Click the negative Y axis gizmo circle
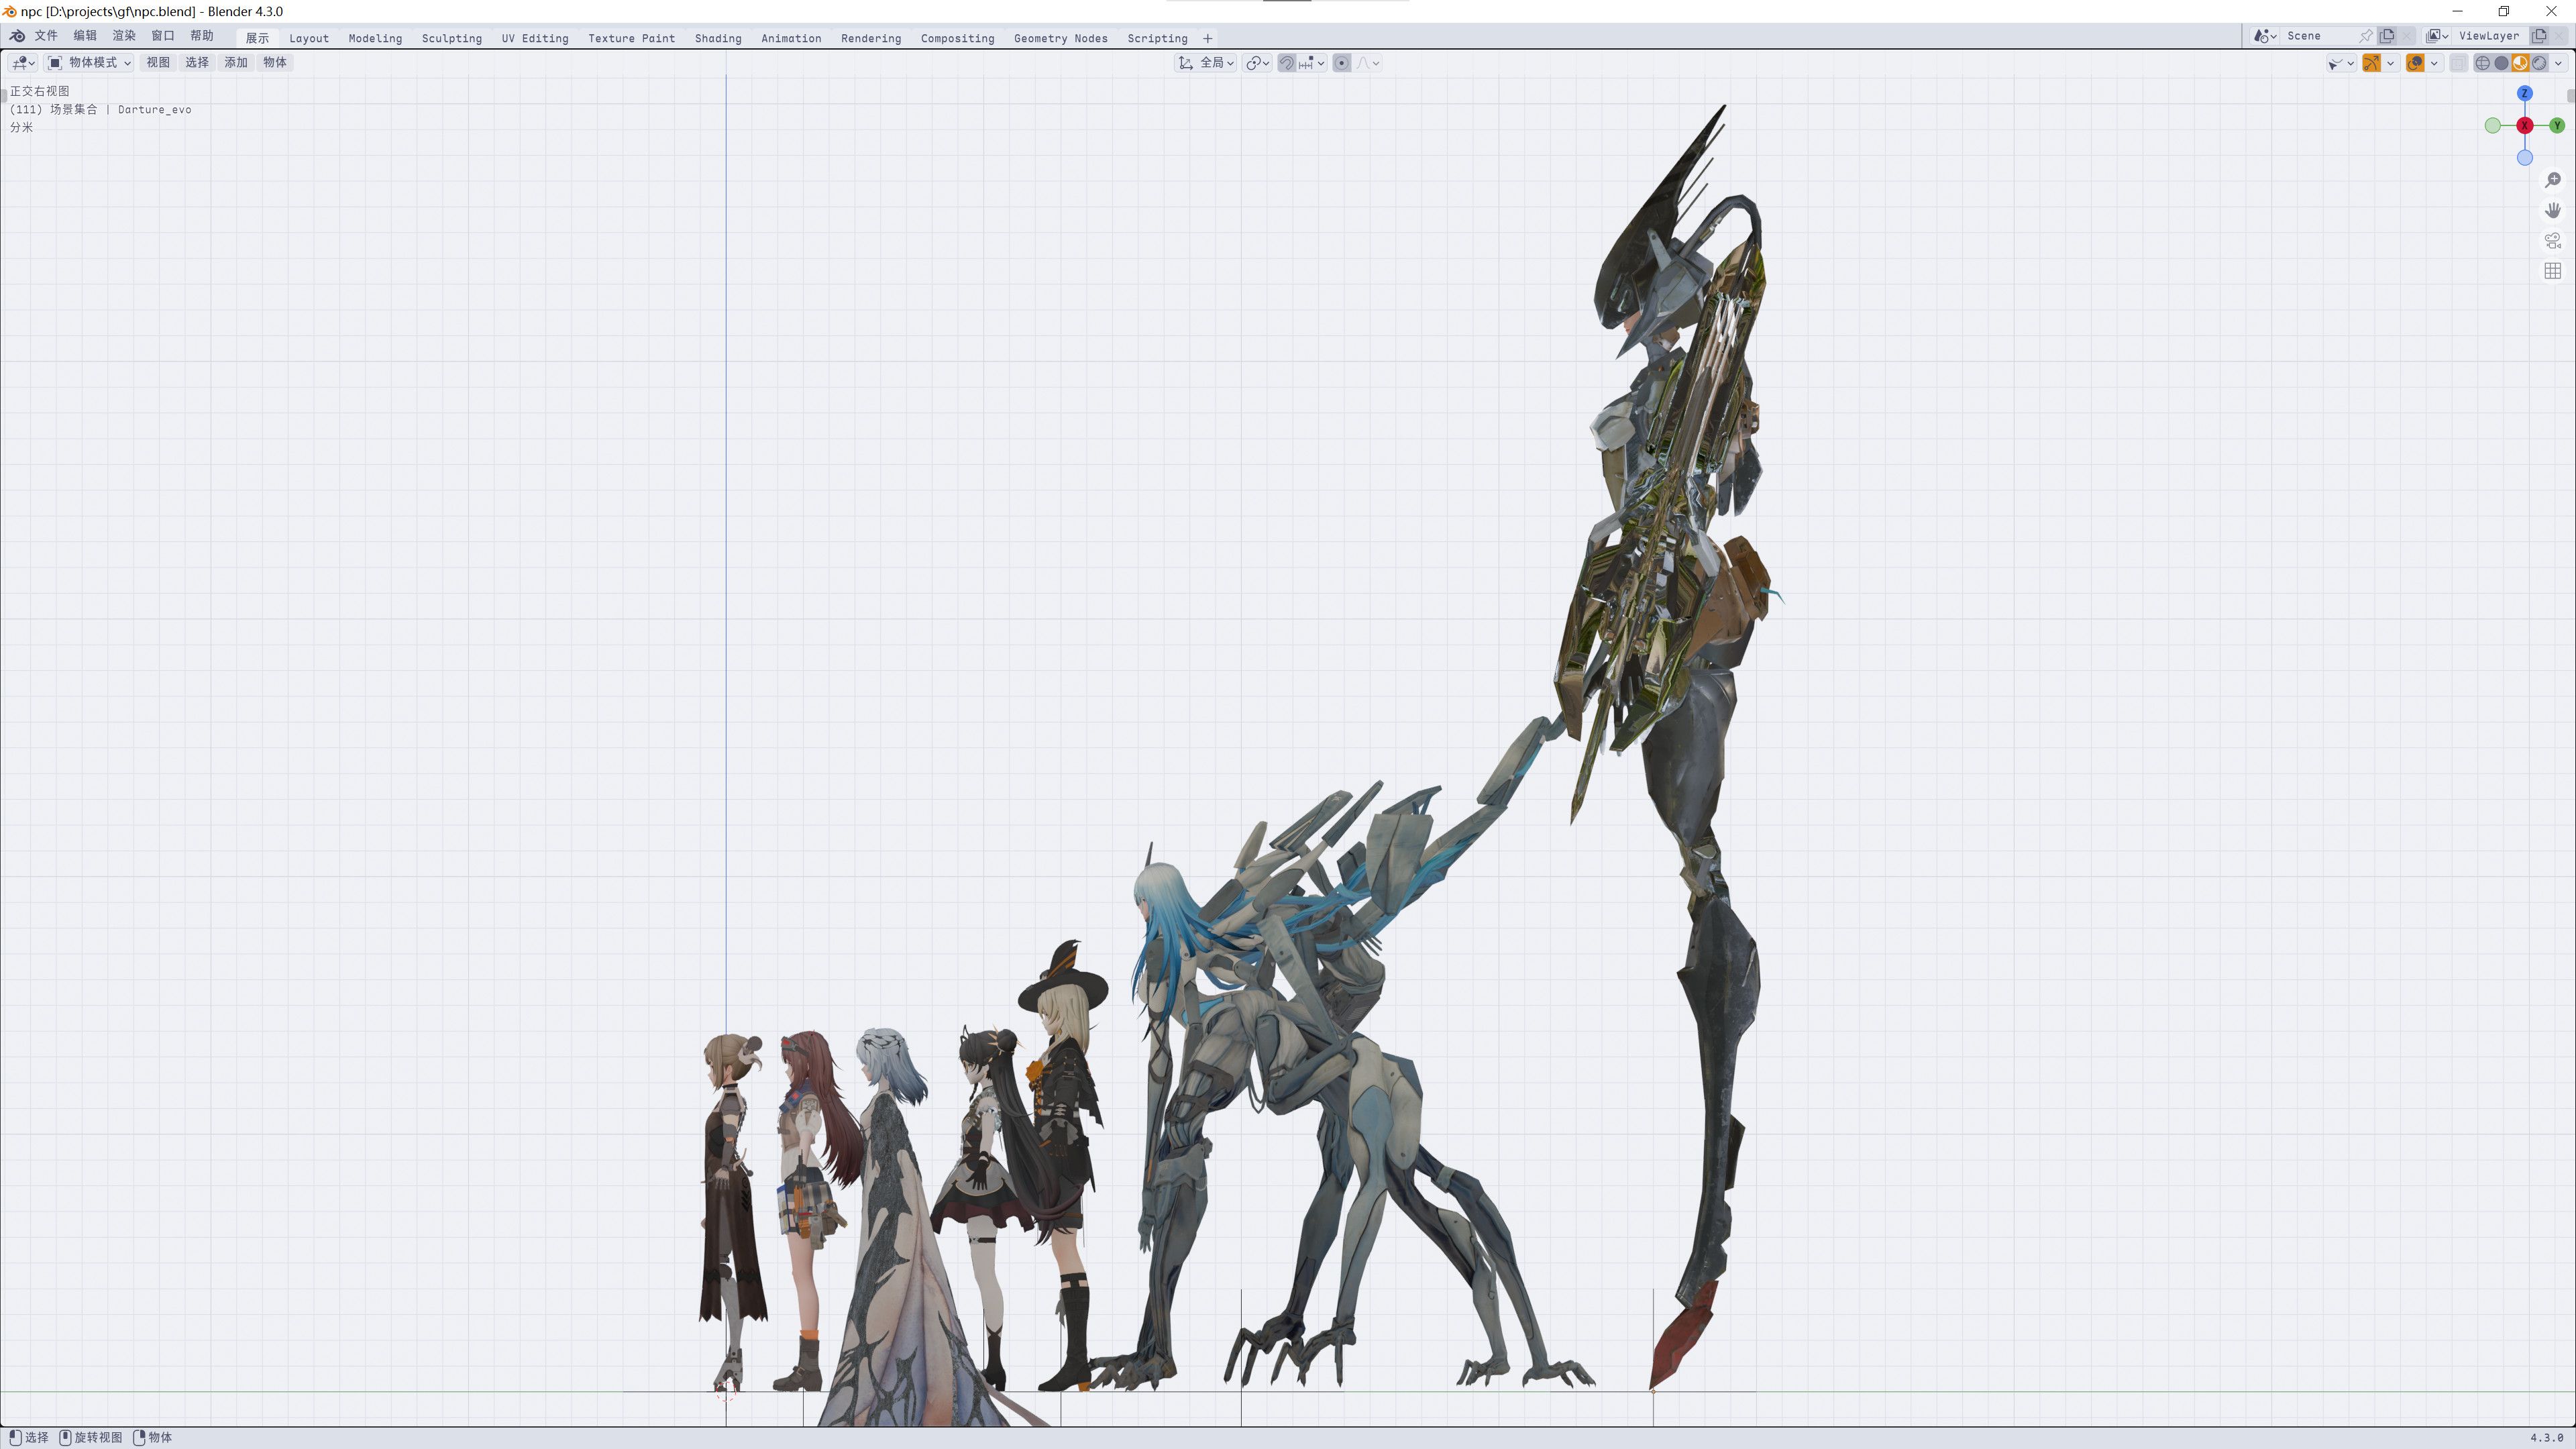 (x=2493, y=125)
